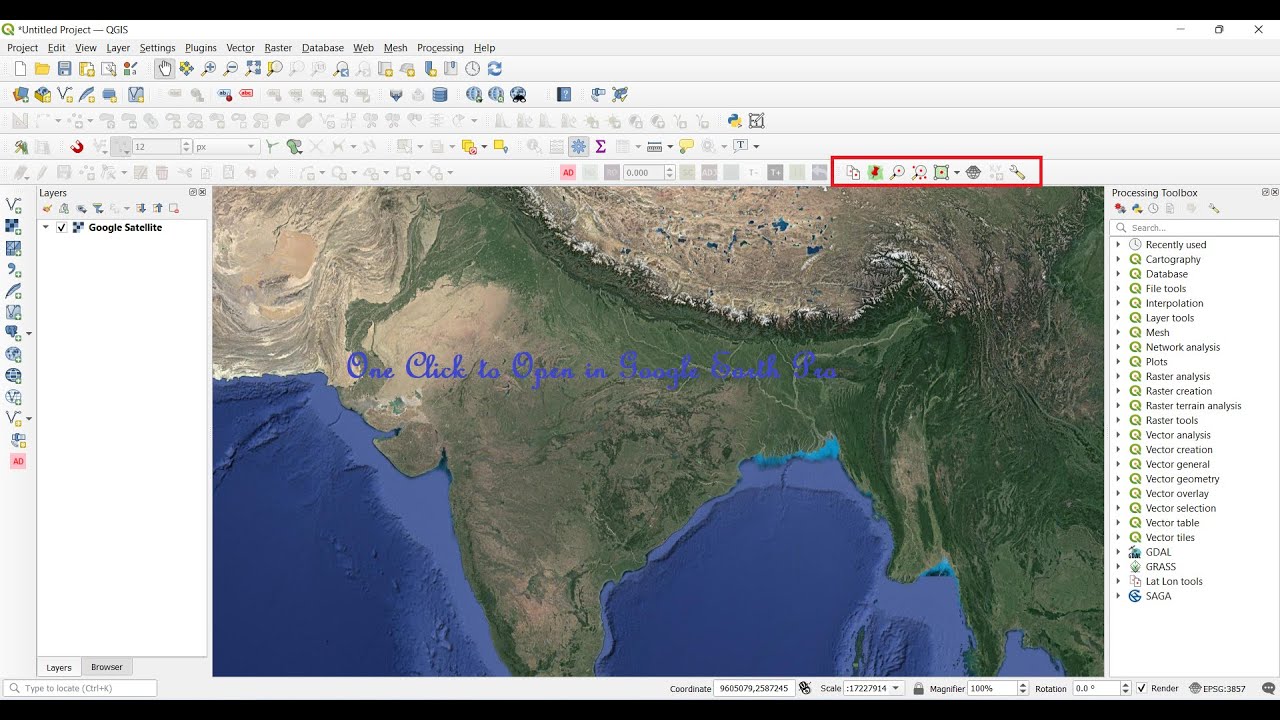Switch to the Browser tab
The height and width of the screenshot is (720, 1280).
pyautogui.click(x=107, y=667)
